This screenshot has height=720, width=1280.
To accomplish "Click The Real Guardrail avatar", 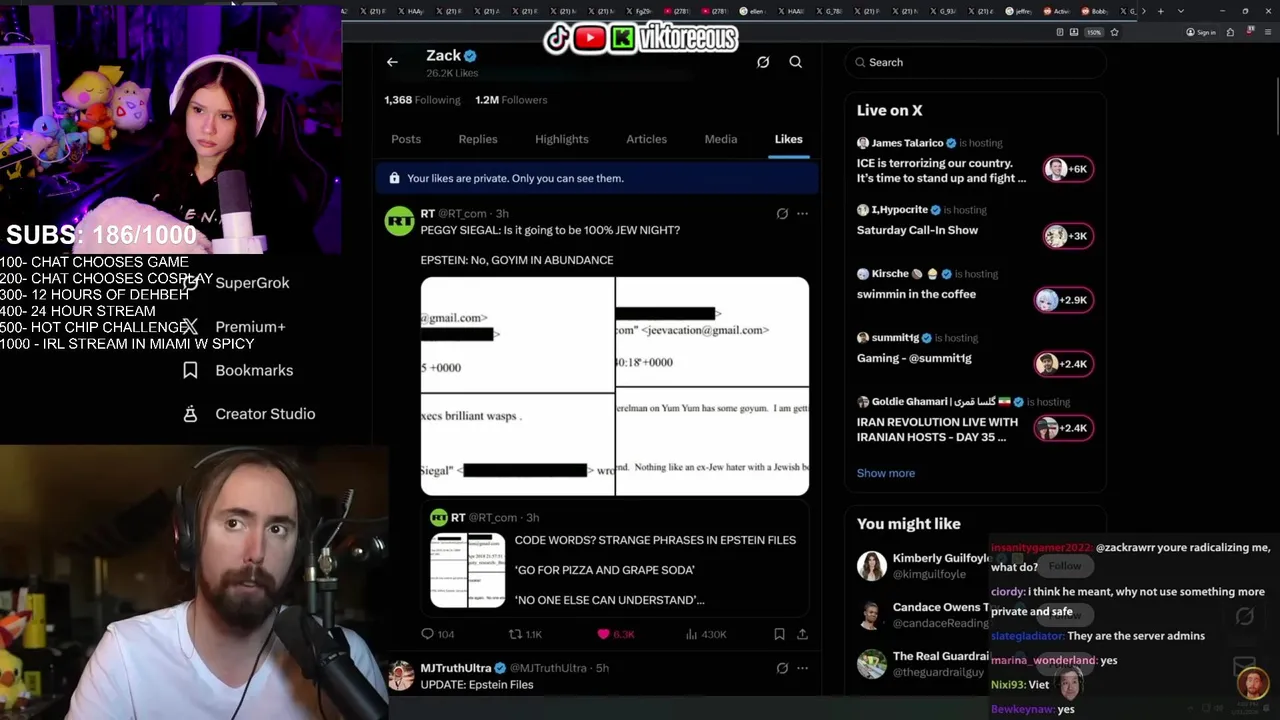I will tap(872, 663).
